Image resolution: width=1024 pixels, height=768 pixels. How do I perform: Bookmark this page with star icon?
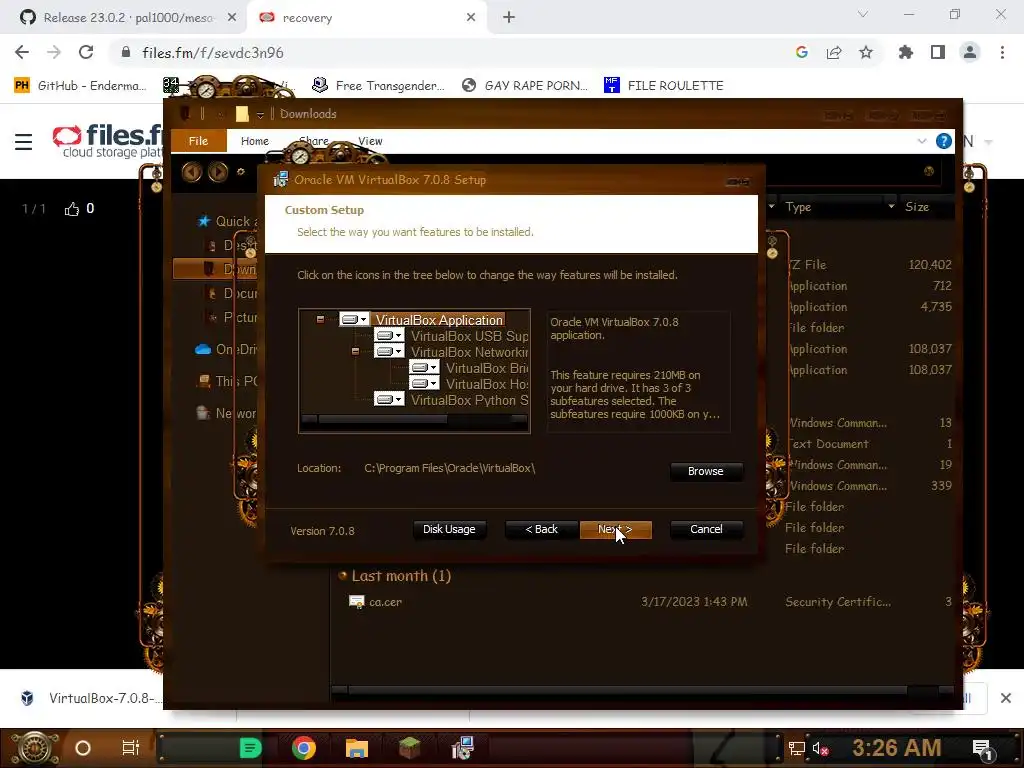point(866,52)
